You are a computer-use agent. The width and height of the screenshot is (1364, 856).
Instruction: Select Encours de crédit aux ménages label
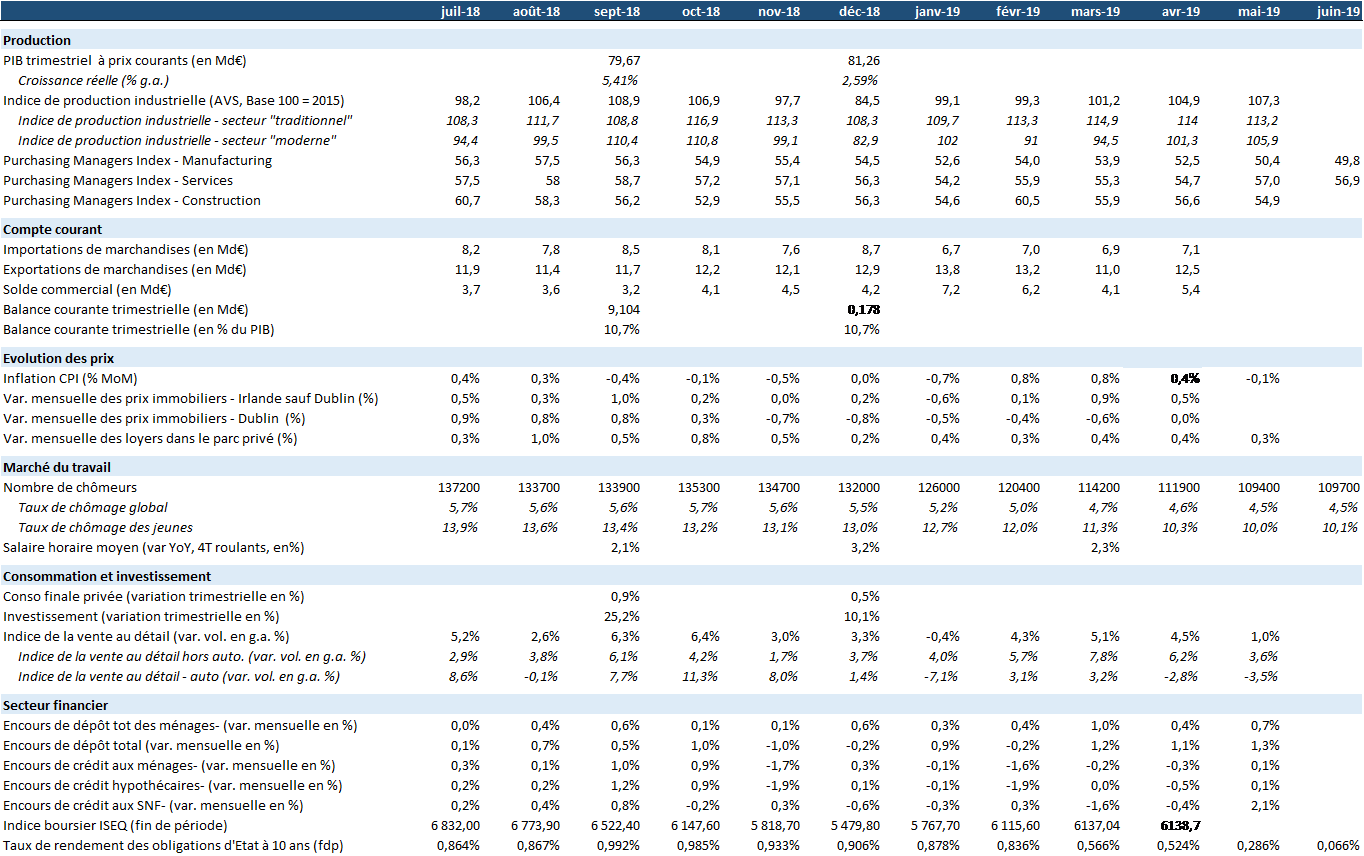click(x=169, y=765)
